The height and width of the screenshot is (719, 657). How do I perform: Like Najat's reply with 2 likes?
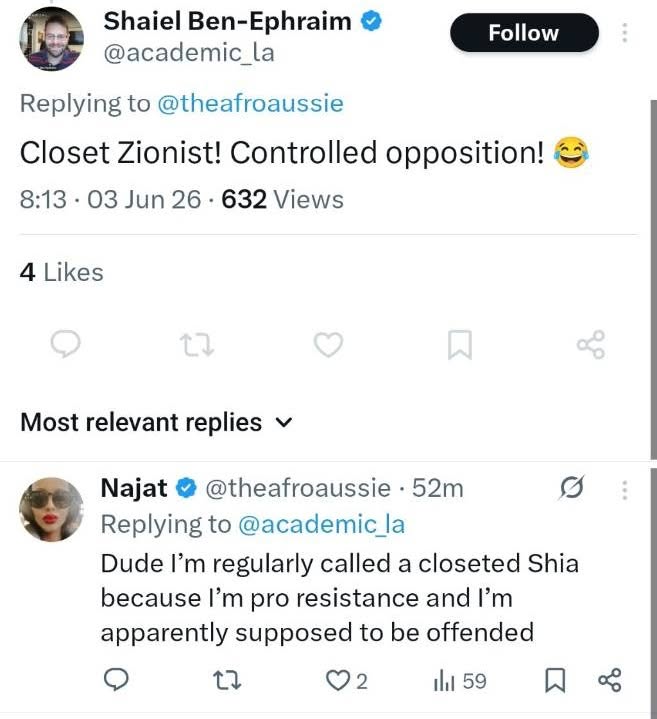point(346,681)
